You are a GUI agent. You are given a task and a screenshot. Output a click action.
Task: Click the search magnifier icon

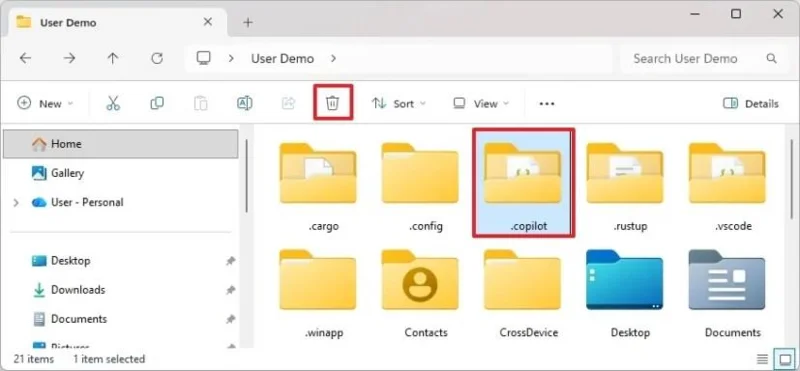pos(771,59)
